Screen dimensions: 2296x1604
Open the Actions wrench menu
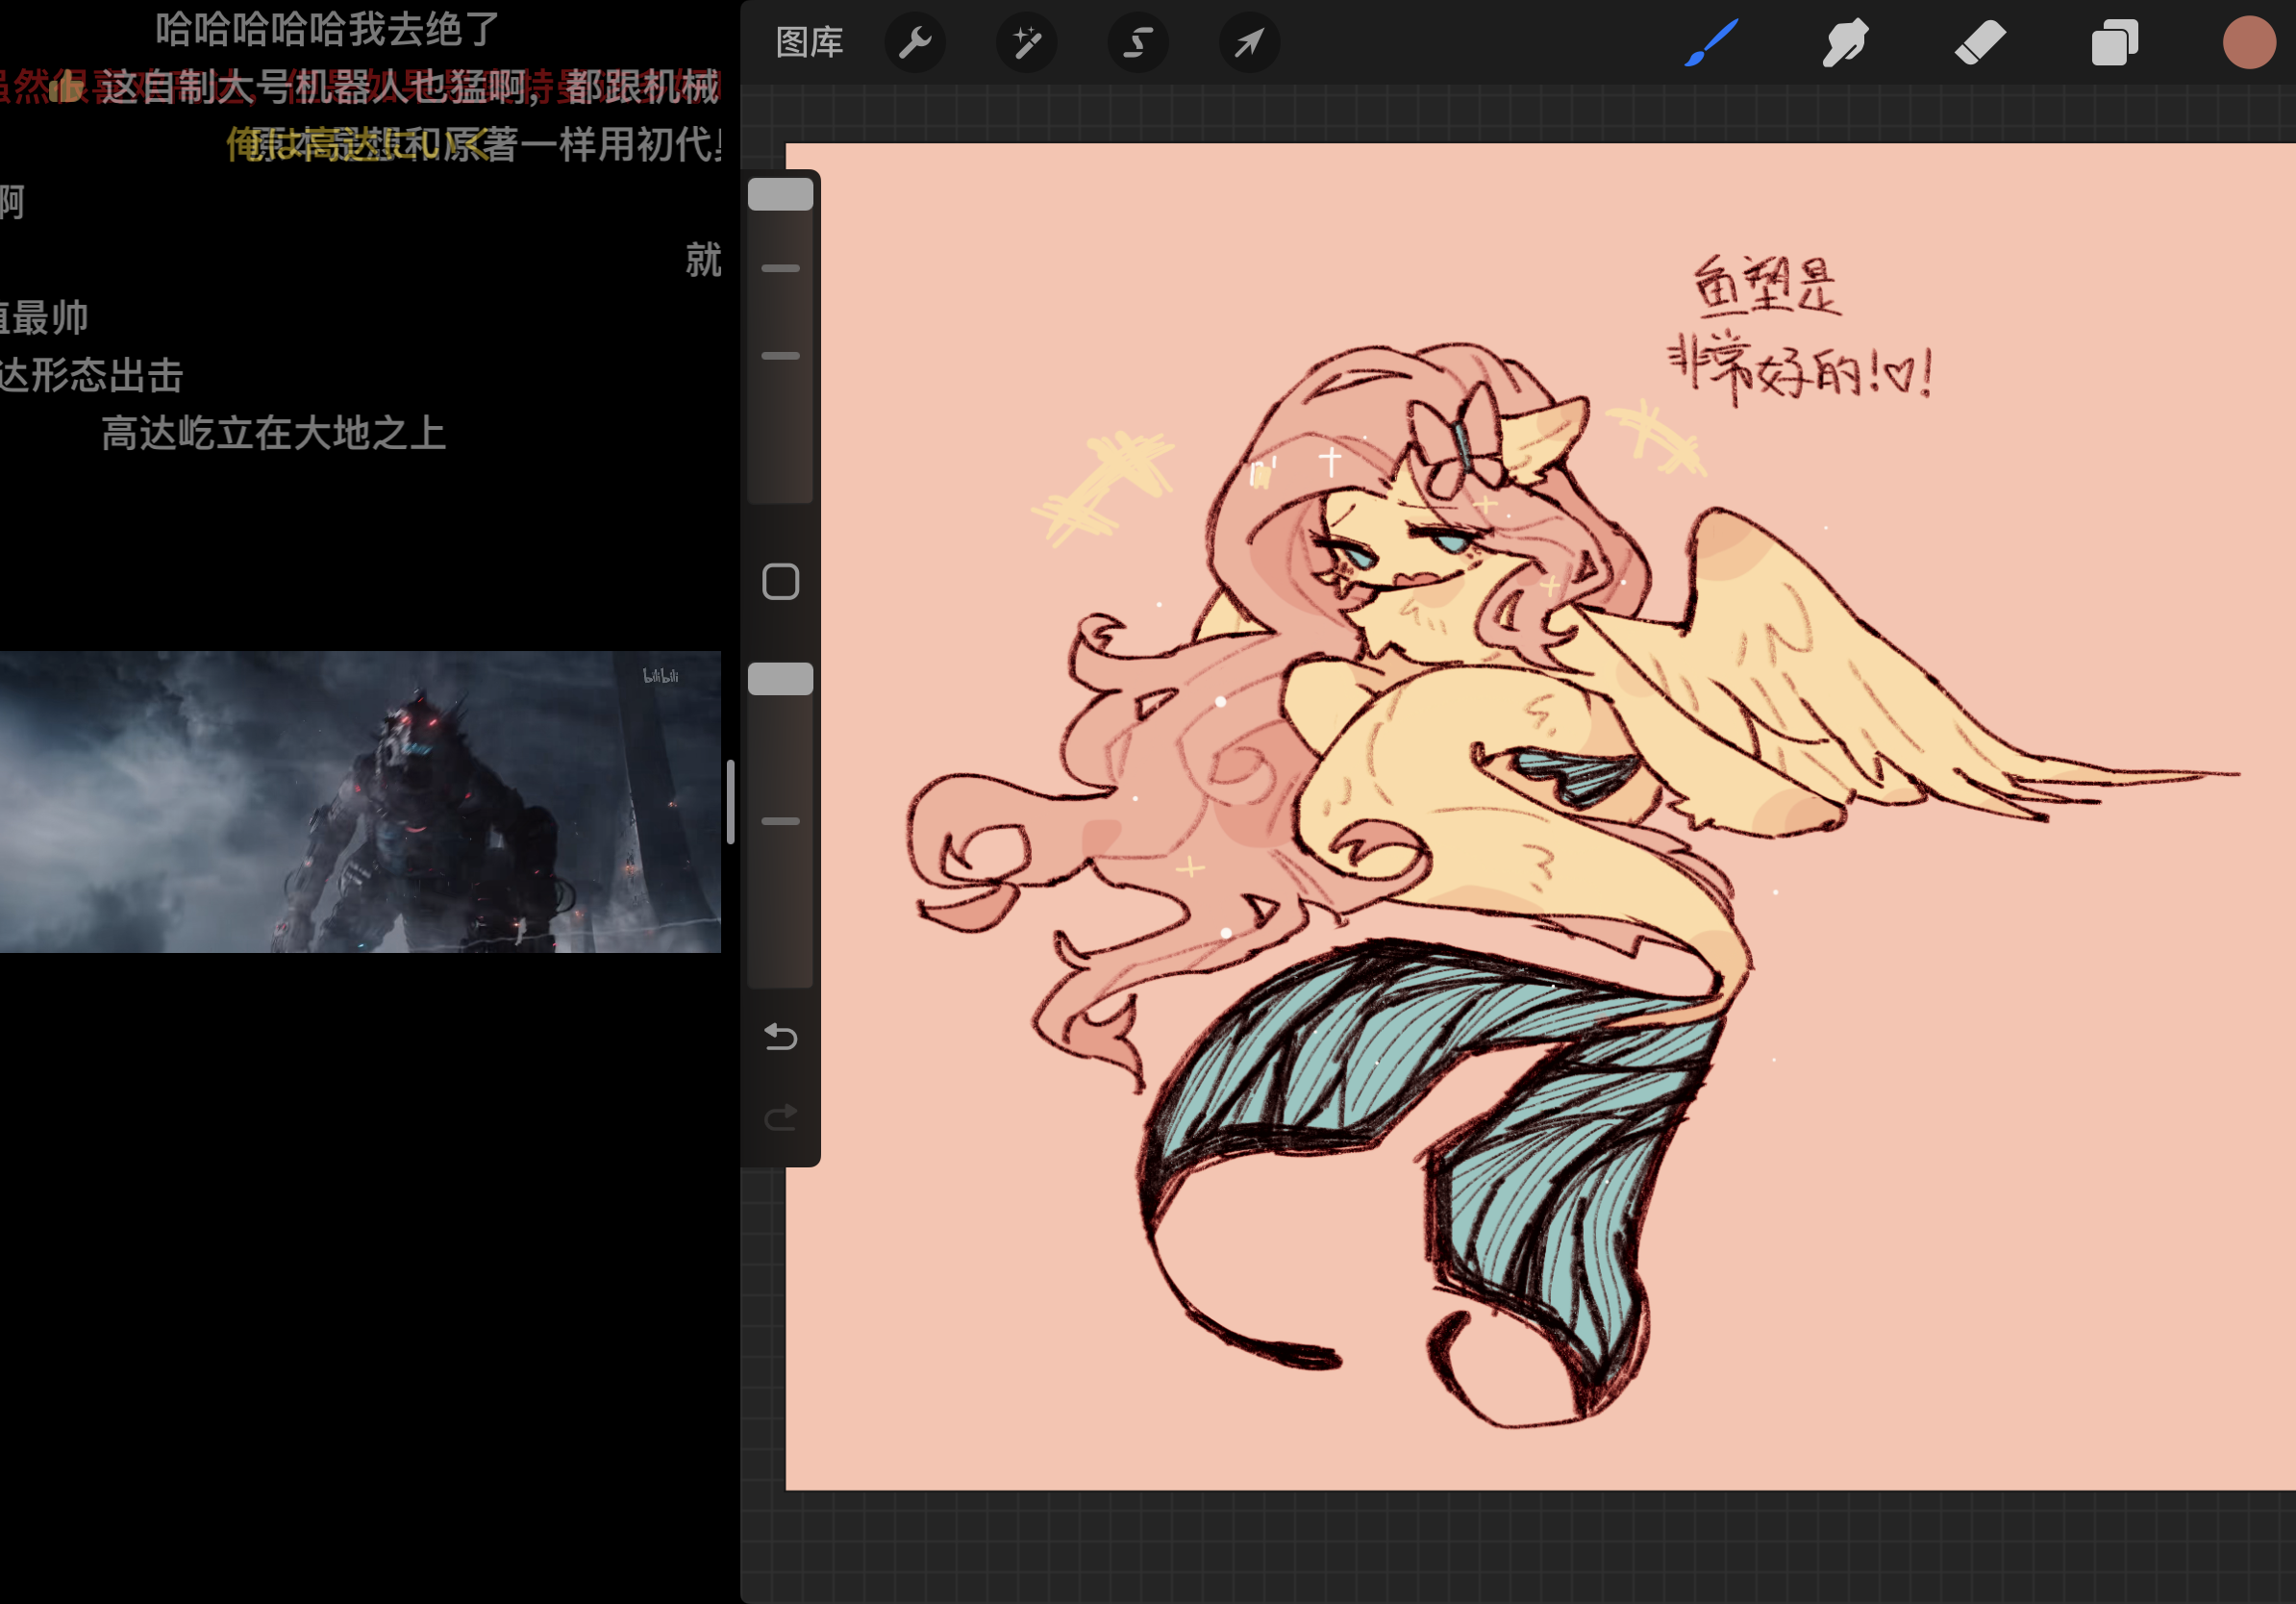point(915,43)
